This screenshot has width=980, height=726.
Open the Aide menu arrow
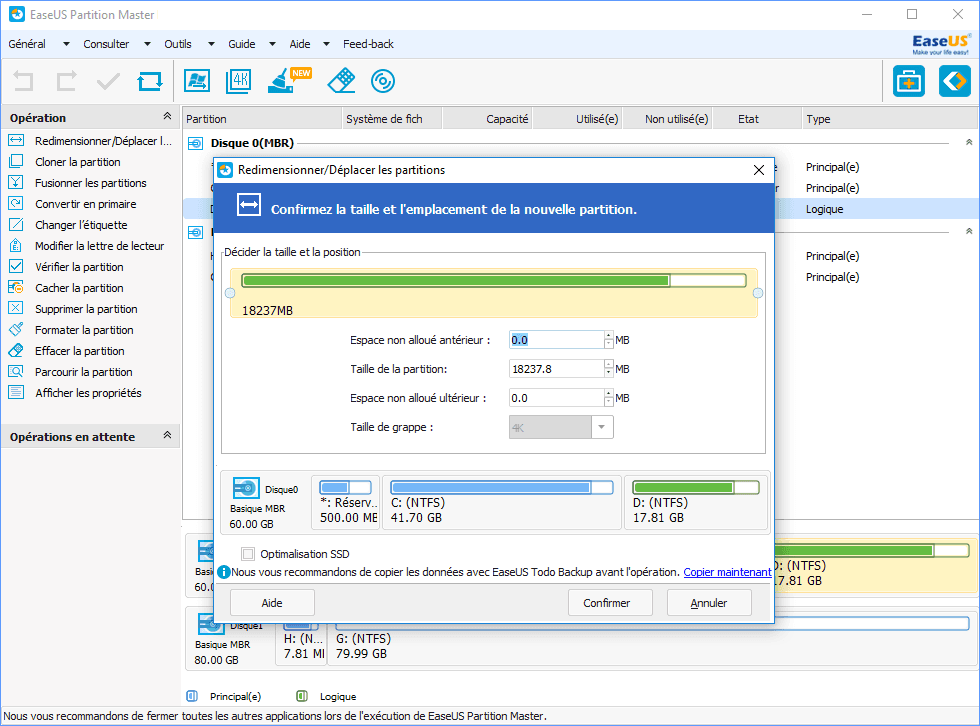(326, 44)
